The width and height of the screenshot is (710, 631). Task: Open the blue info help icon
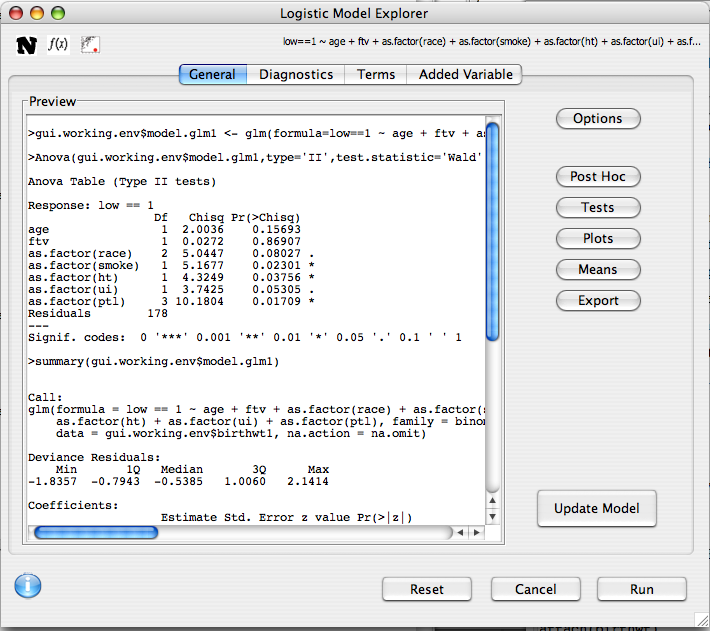coord(28,586)
